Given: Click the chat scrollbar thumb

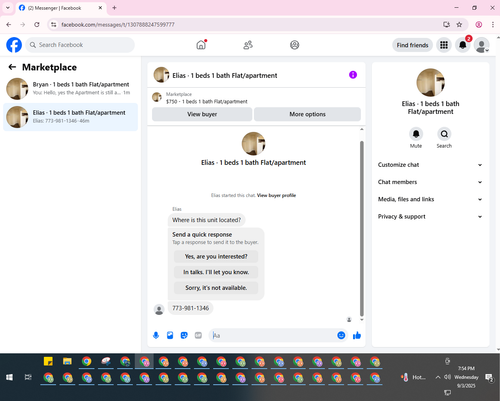Looking at the screenshot, I should [362, 228].
